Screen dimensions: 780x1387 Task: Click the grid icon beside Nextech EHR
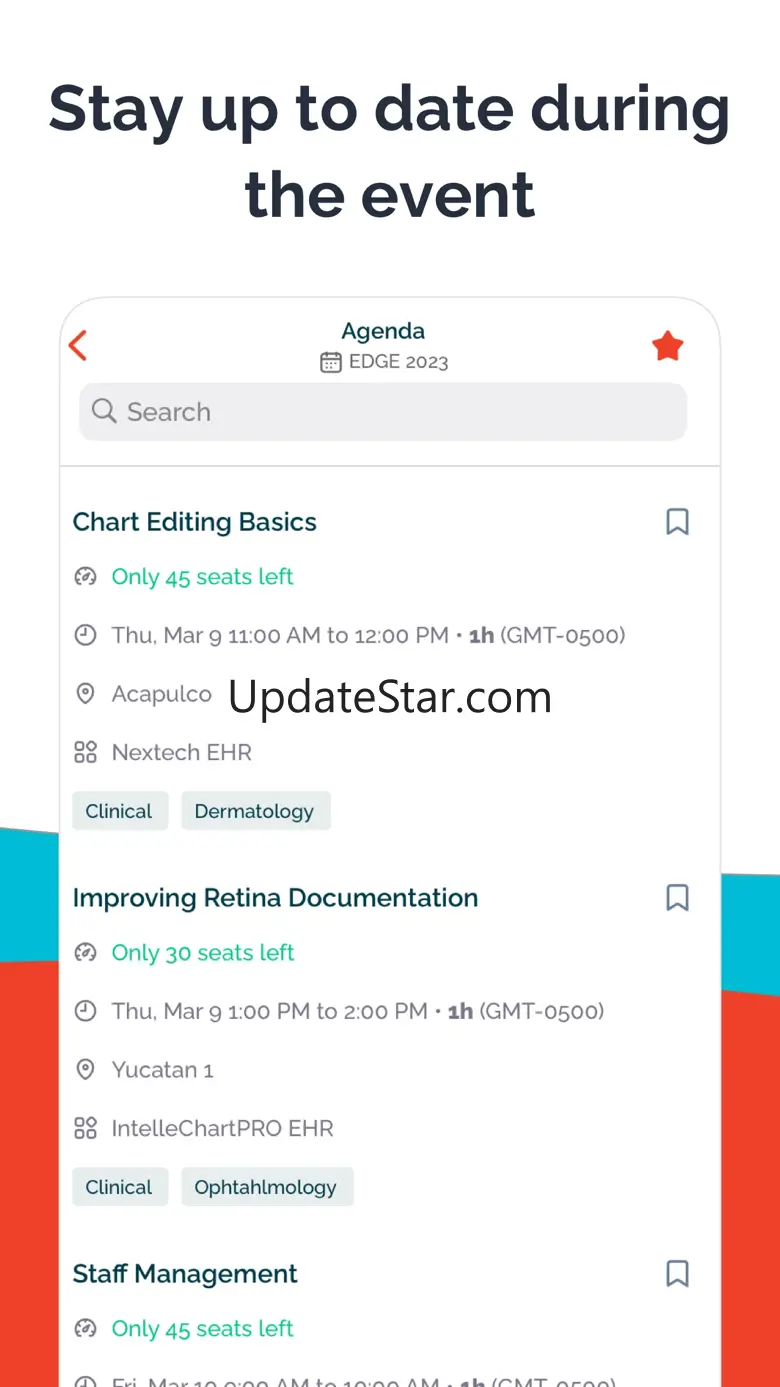point(86,752)
